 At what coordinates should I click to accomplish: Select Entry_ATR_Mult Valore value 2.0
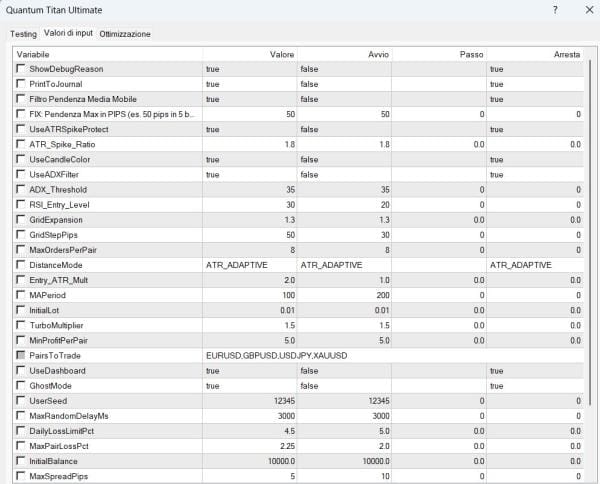coord(250,280)
